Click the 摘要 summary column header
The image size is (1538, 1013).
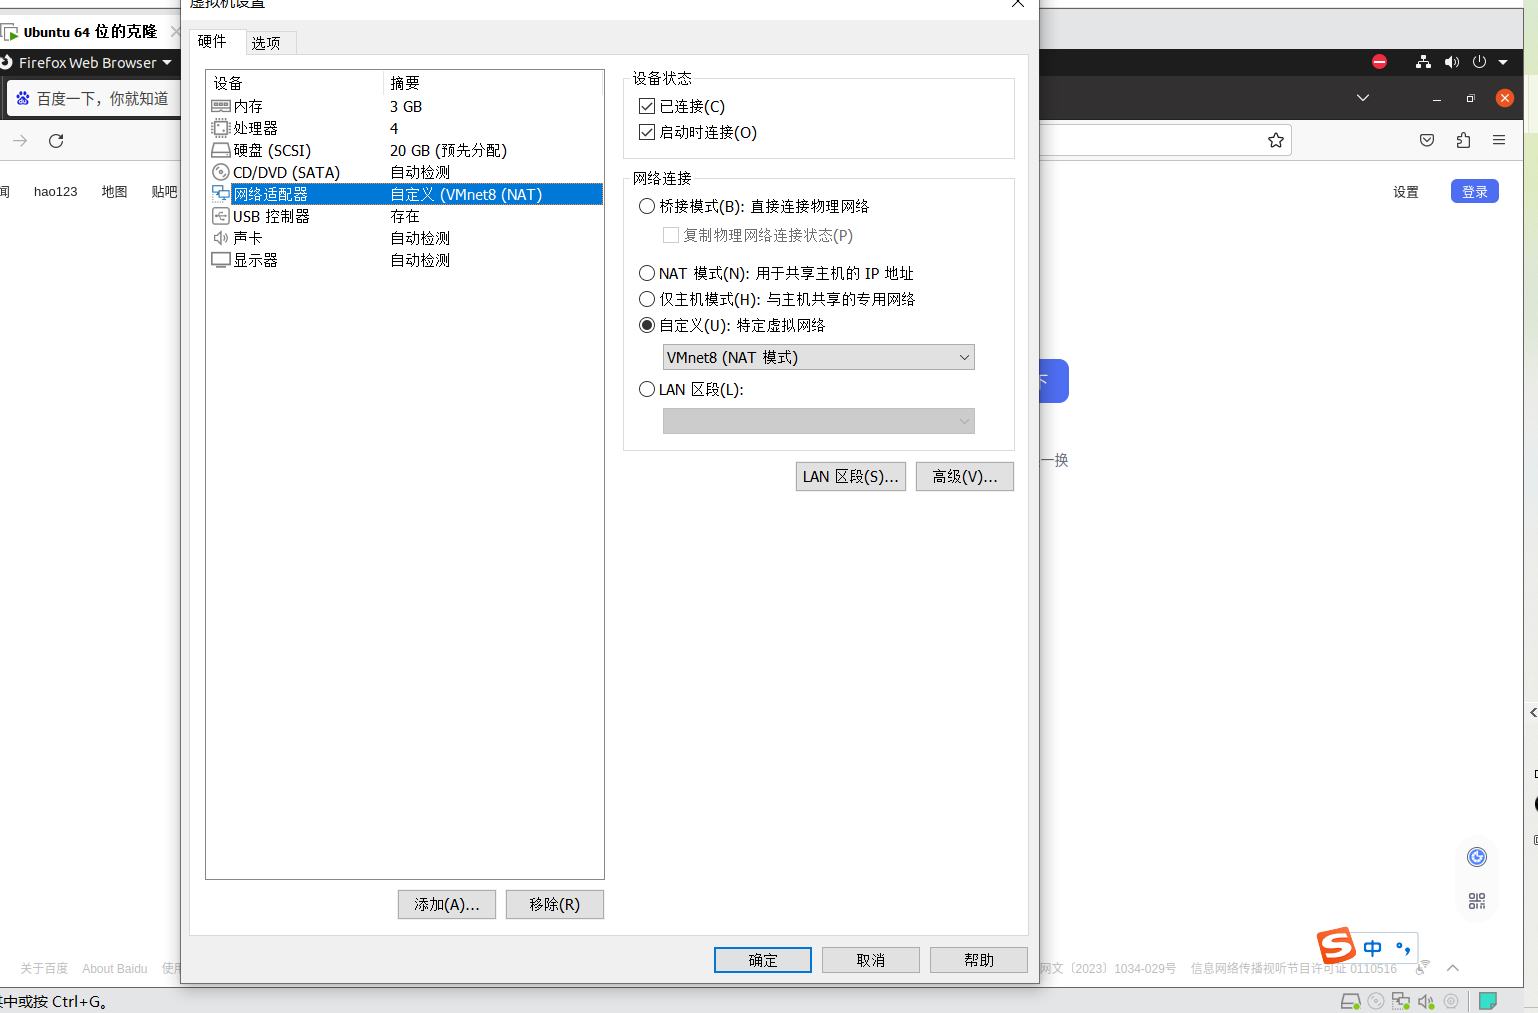point(493,83)
